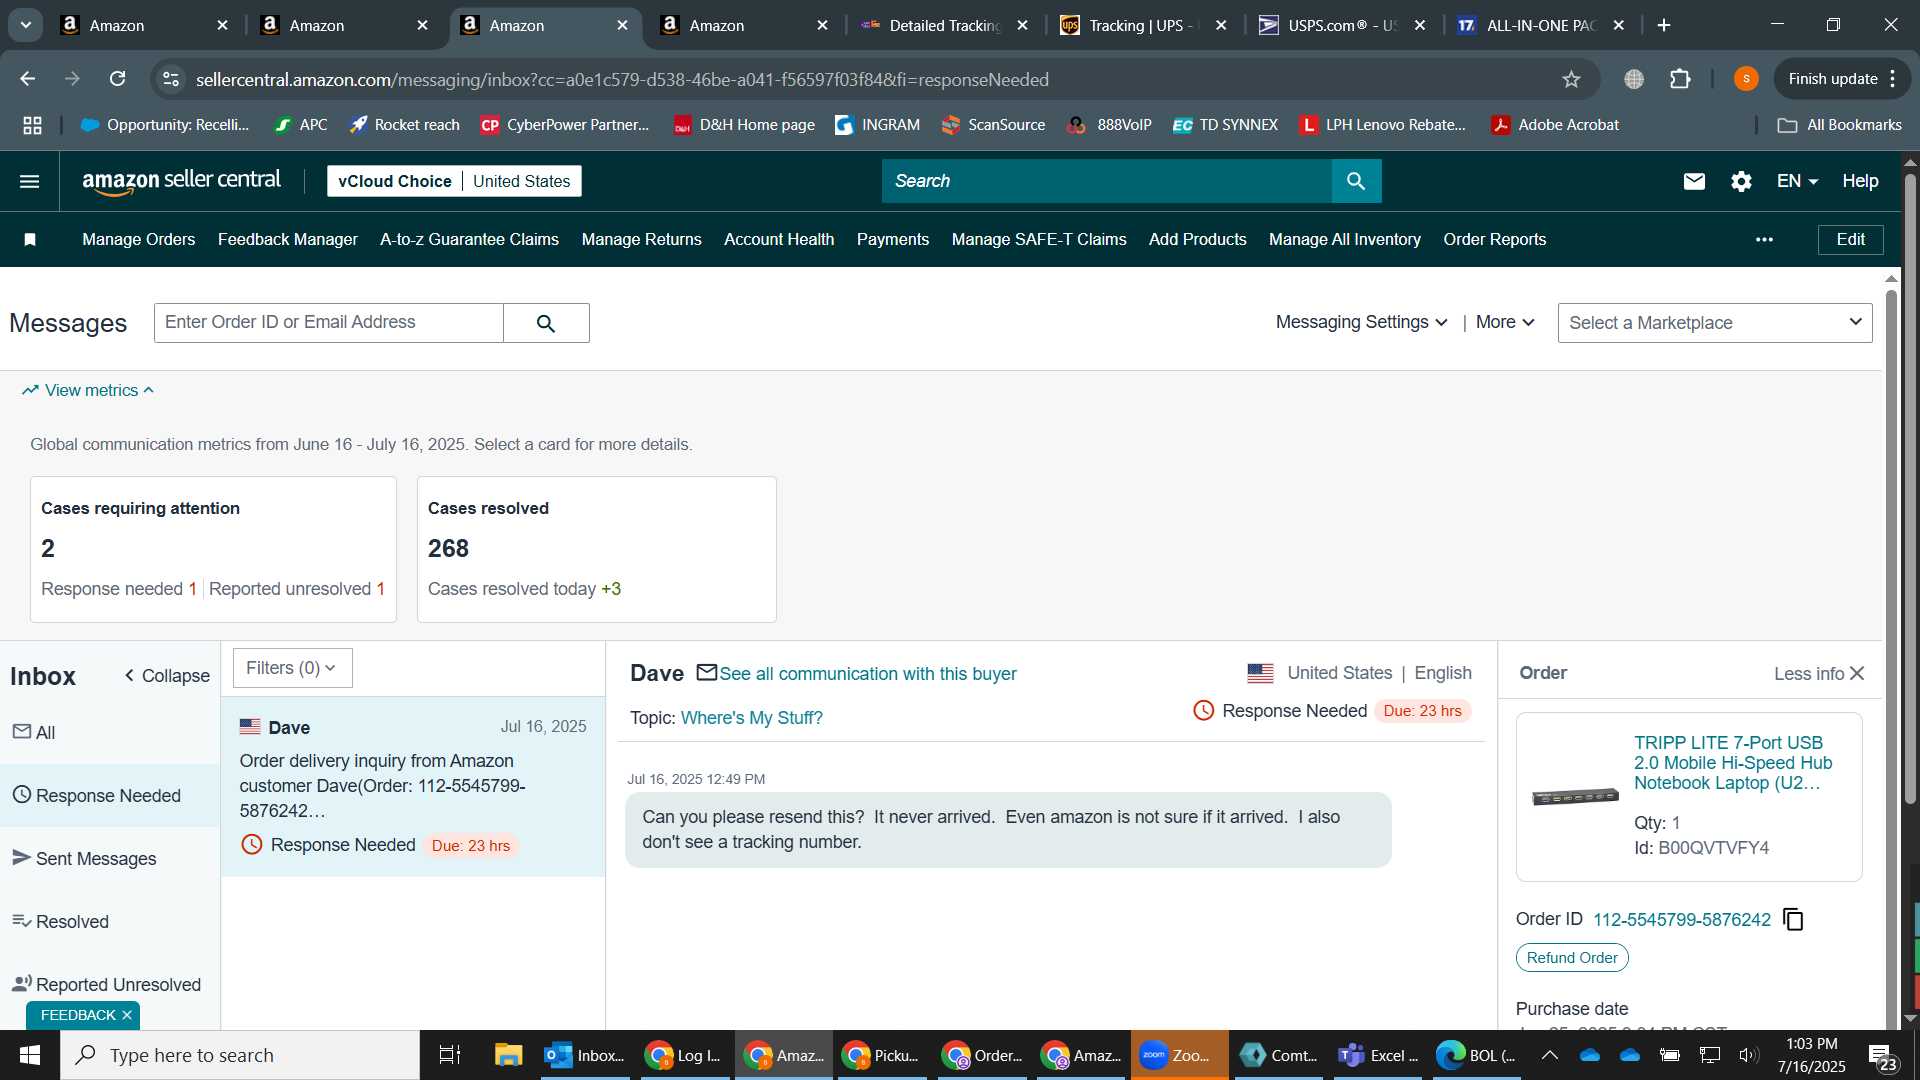Copy the Order ID with copy icon
The height and width of the screenshot is (1080, 1920).
click(1794, 920)
